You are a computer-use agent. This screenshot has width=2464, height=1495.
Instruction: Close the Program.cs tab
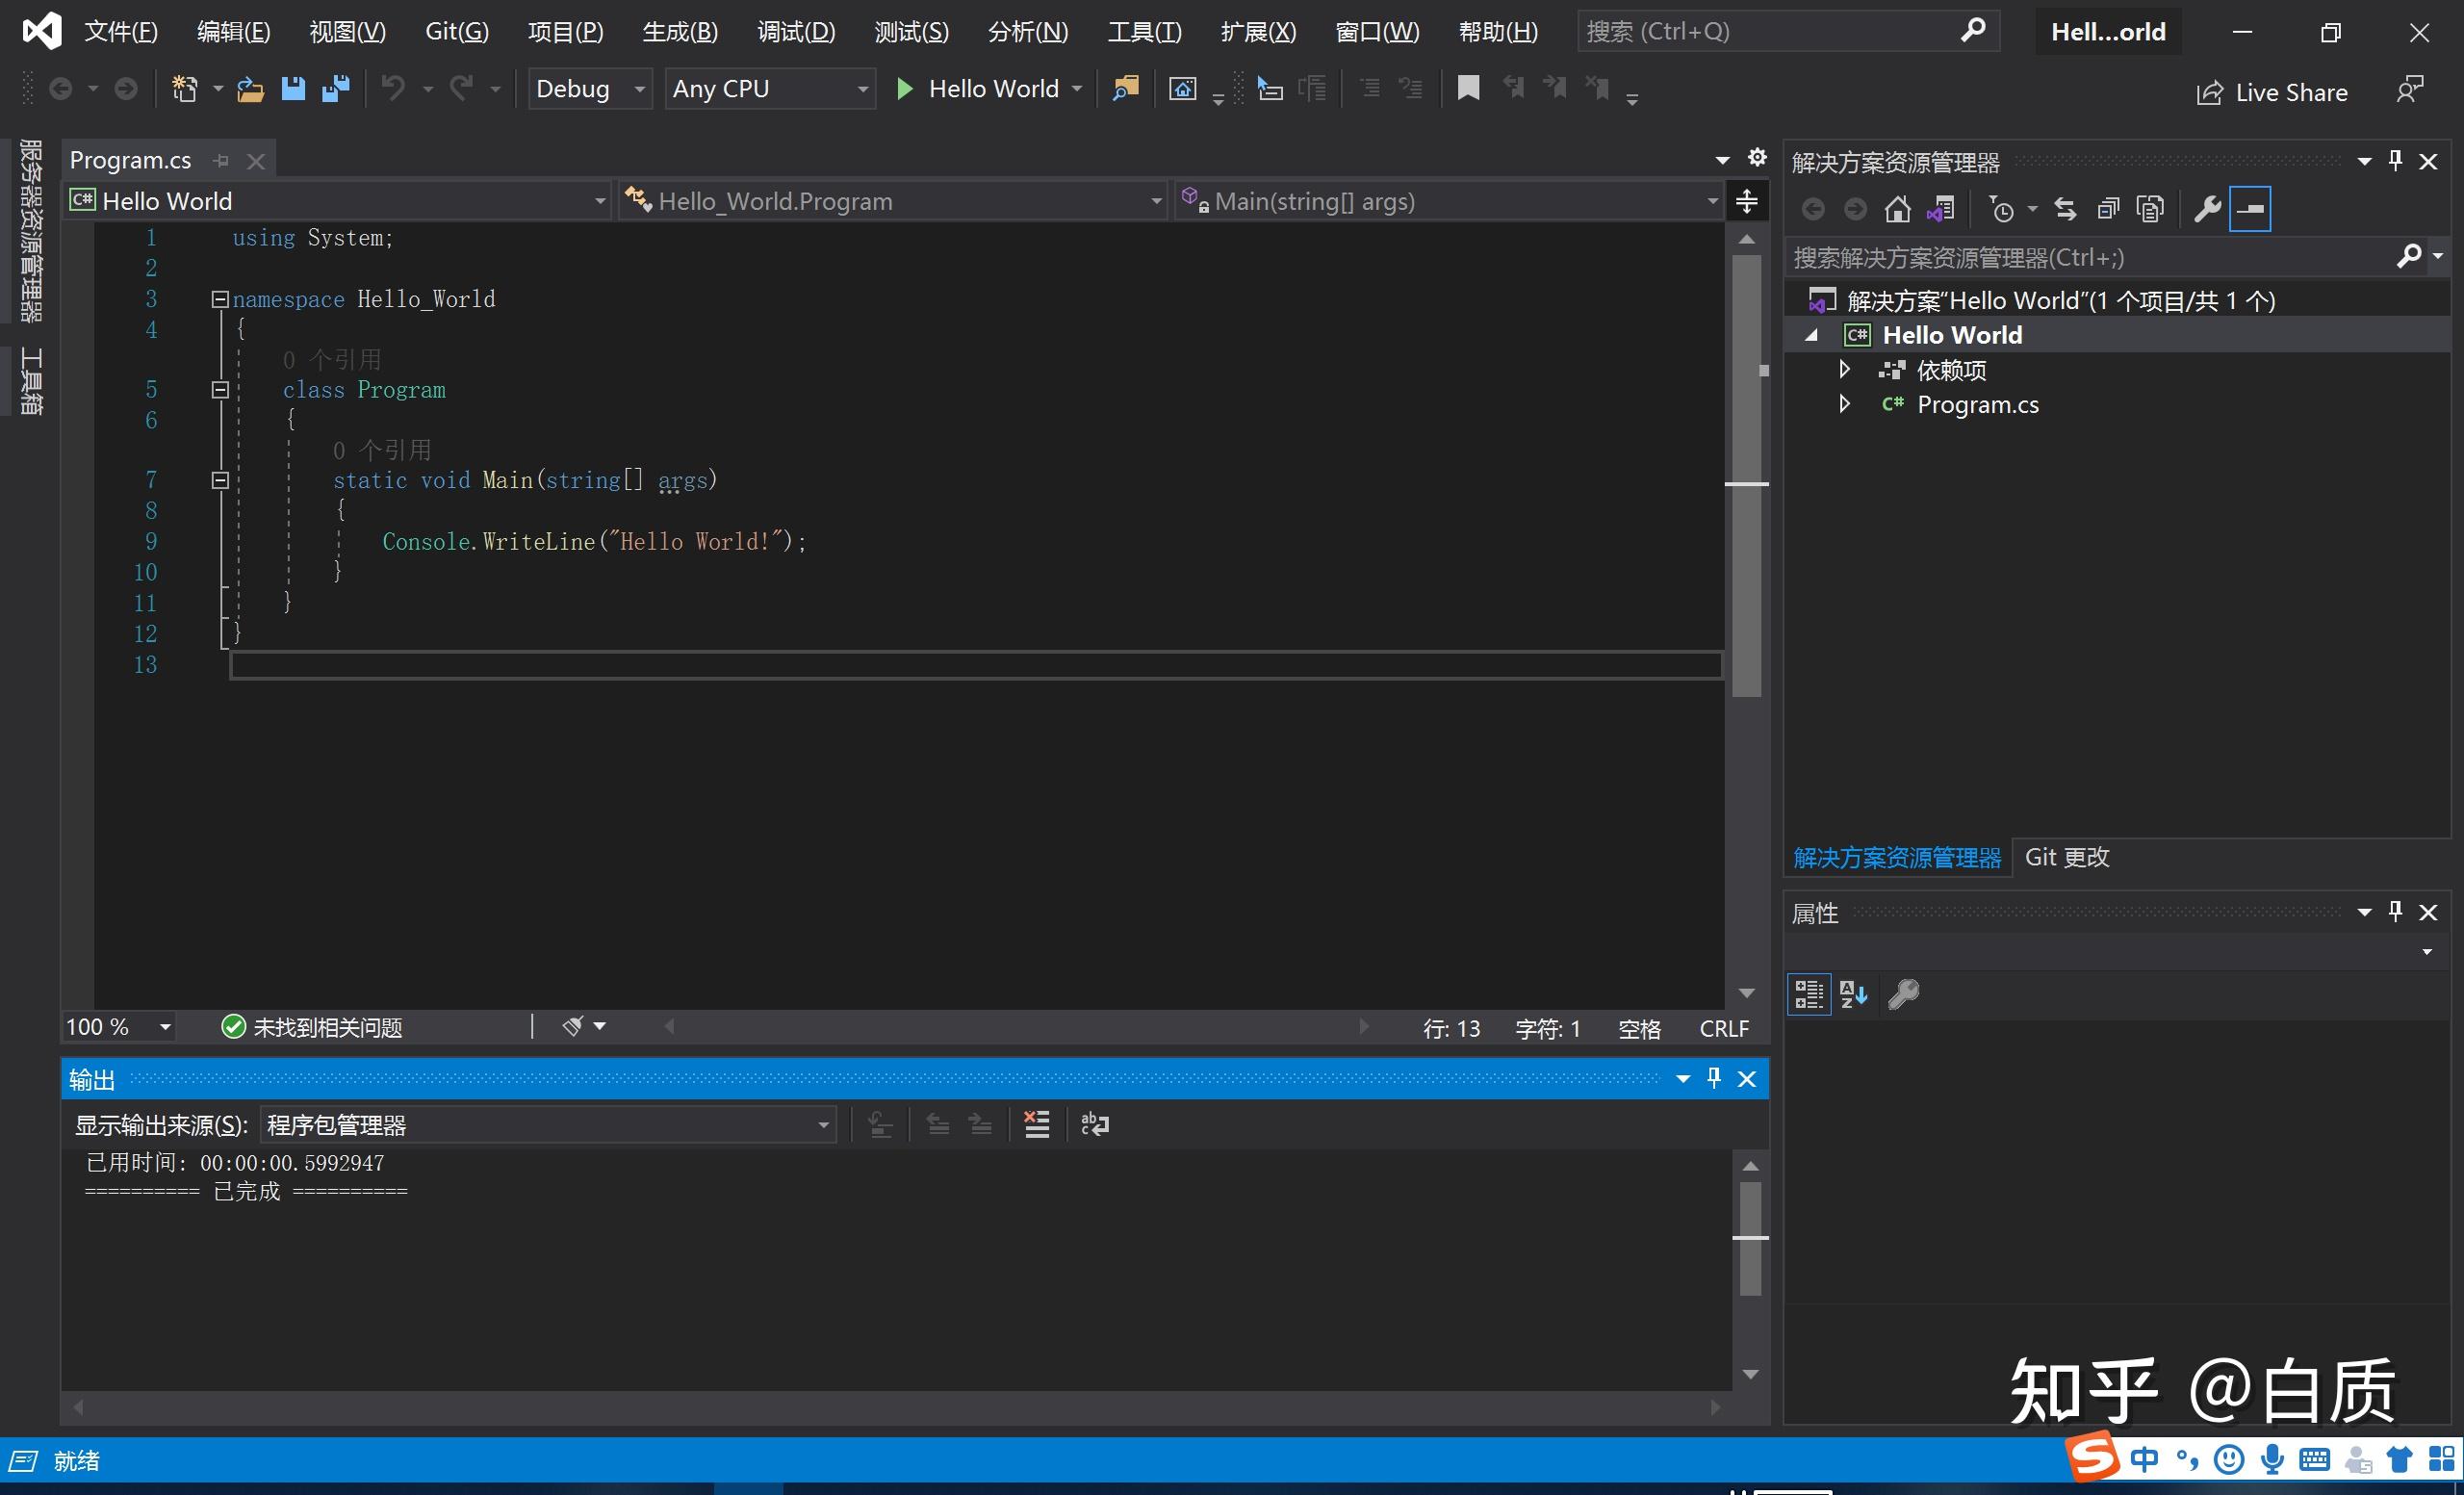point(256,161)
